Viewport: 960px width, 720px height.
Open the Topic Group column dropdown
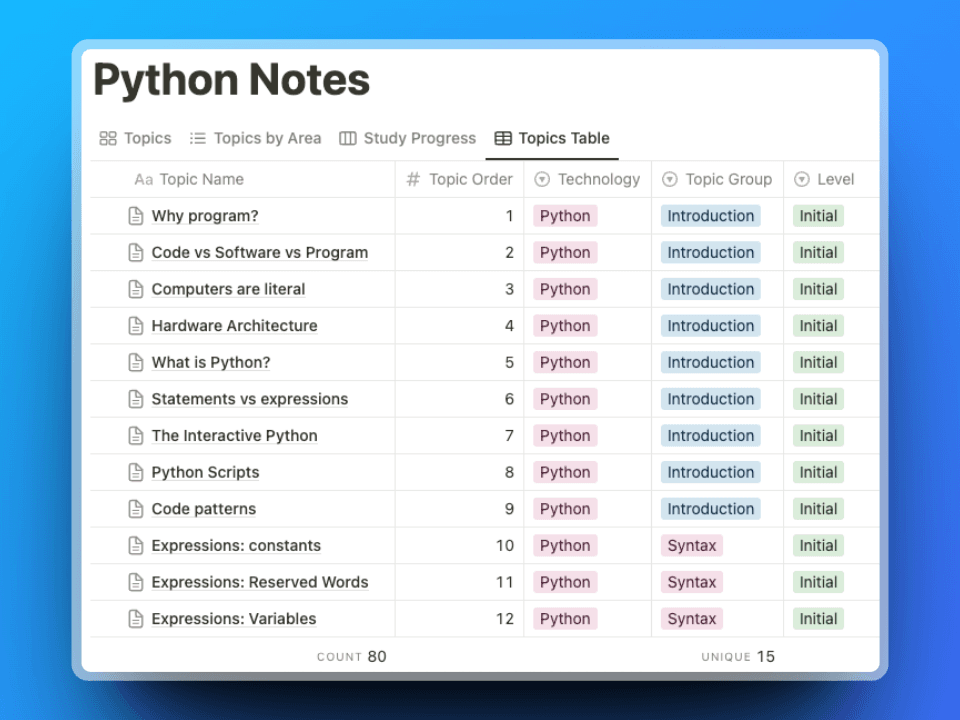(668, 179)
